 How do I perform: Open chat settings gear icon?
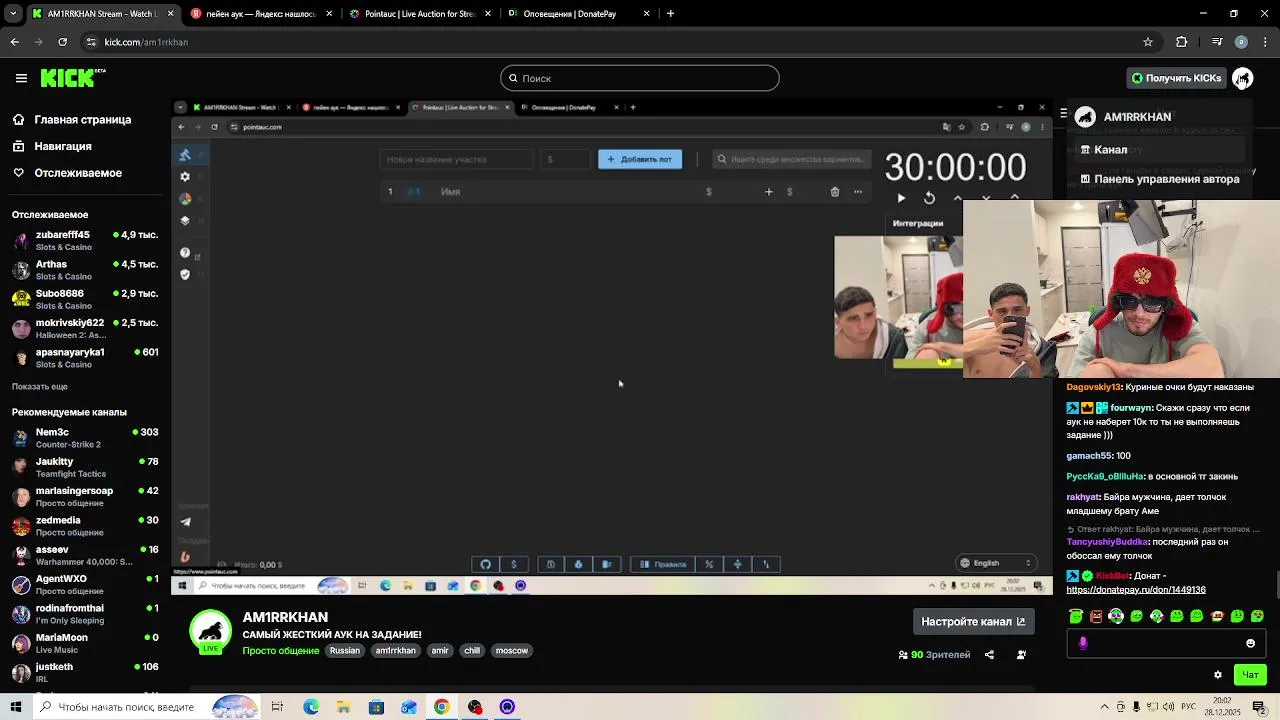pyautogui.click(x=1217, y=675)
